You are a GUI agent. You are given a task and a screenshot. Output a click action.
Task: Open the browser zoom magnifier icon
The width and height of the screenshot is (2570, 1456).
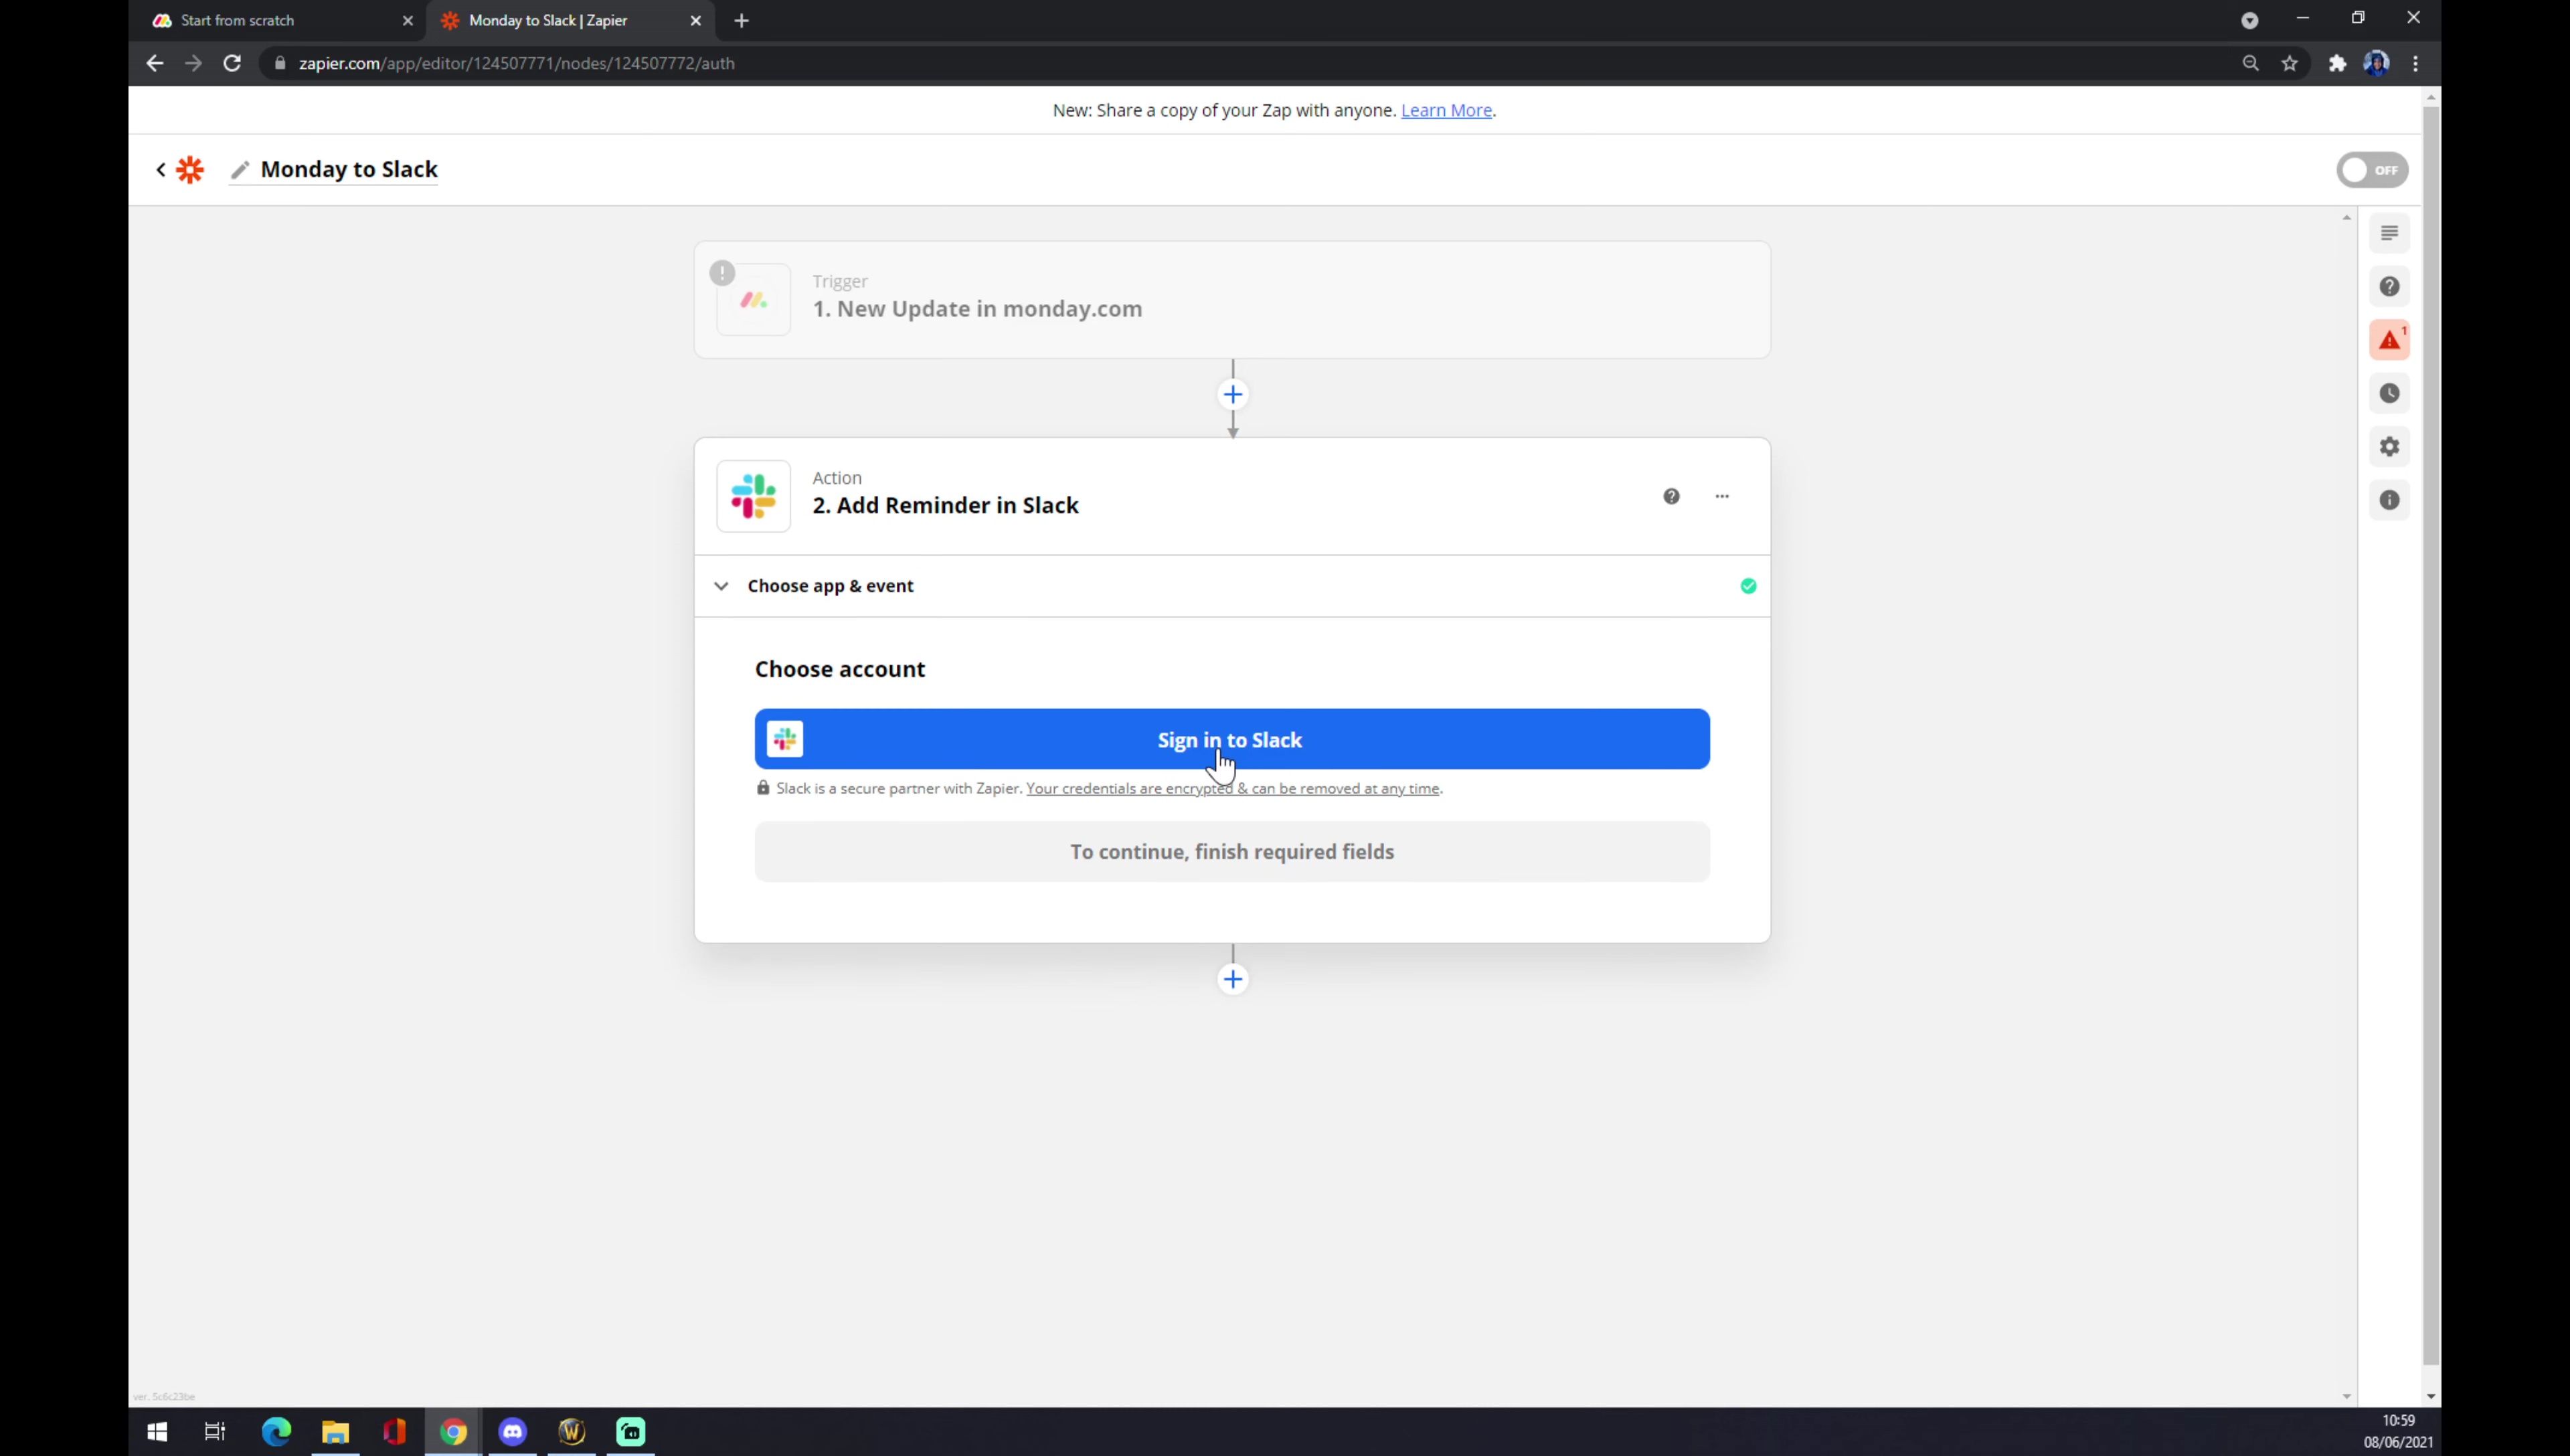click(2250, 63)
